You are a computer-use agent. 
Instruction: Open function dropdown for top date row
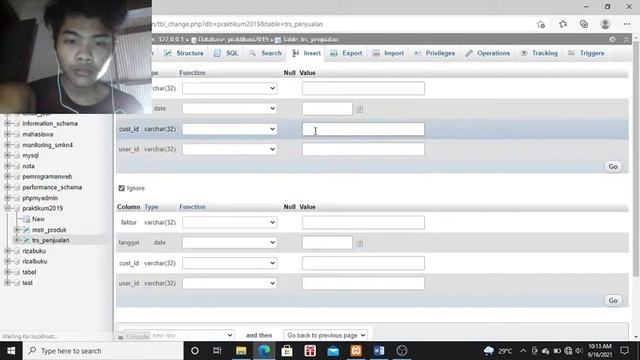[229, 109]
